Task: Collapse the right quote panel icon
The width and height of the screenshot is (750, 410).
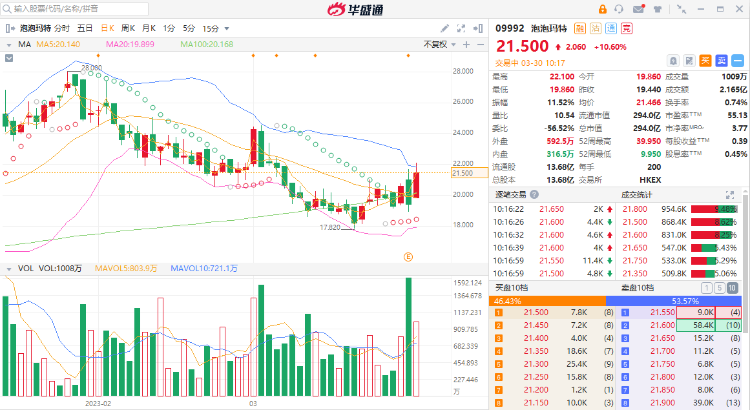Action: click(477, 29)
